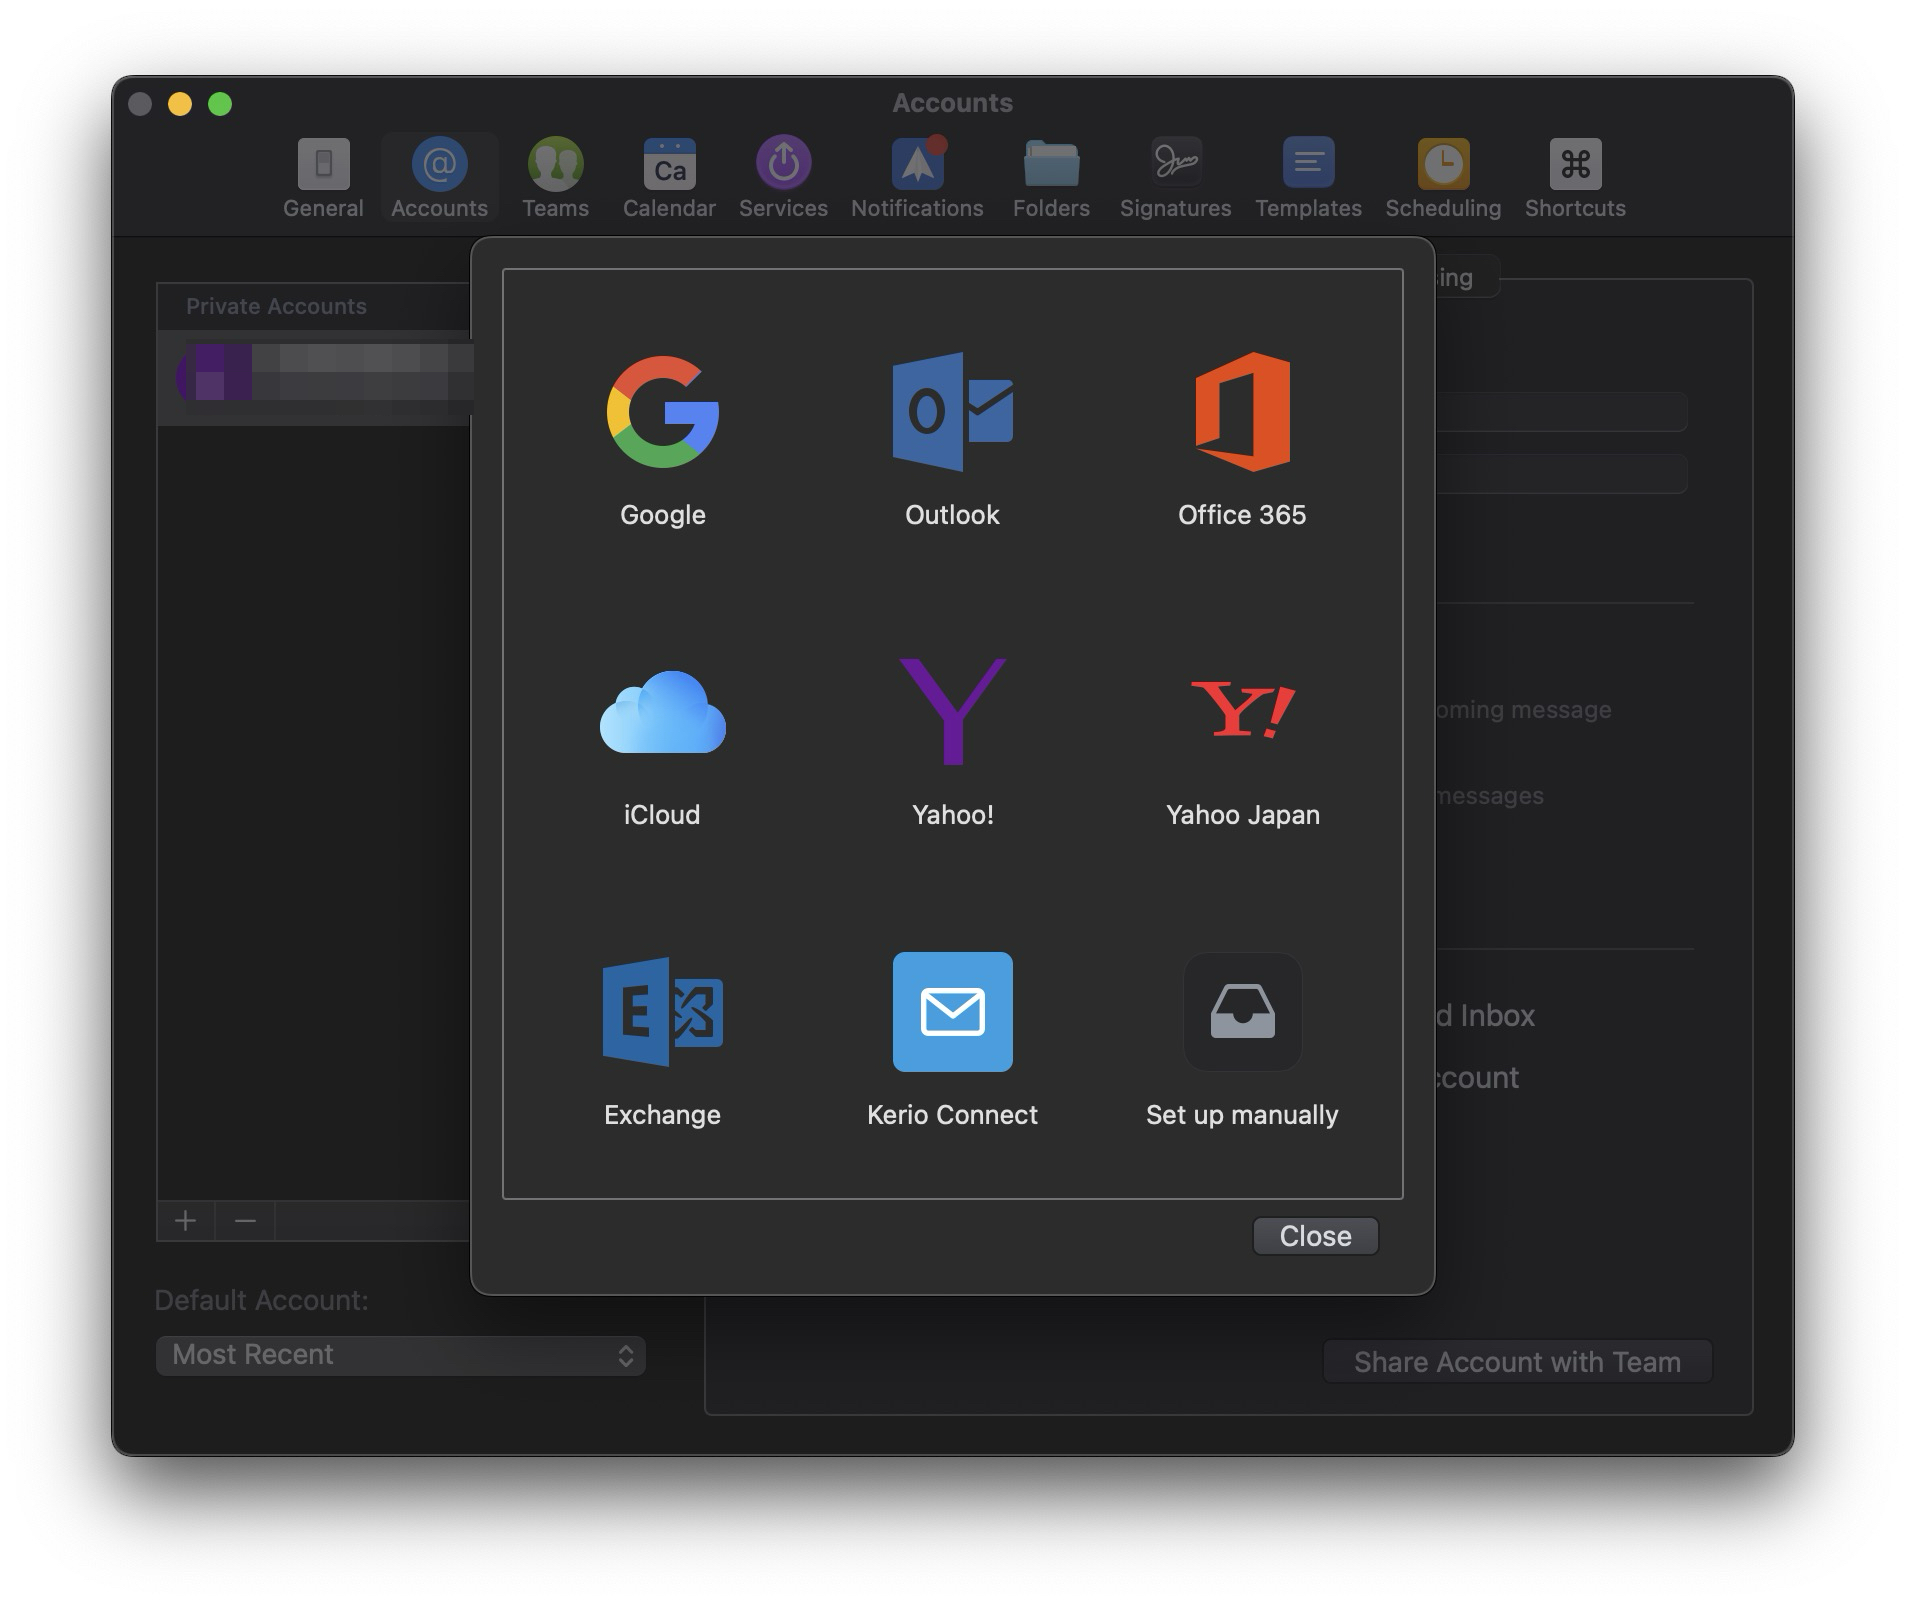1906x1604 pixels.
Task: Click the Private Accounts header
Action: pos(276,306)
